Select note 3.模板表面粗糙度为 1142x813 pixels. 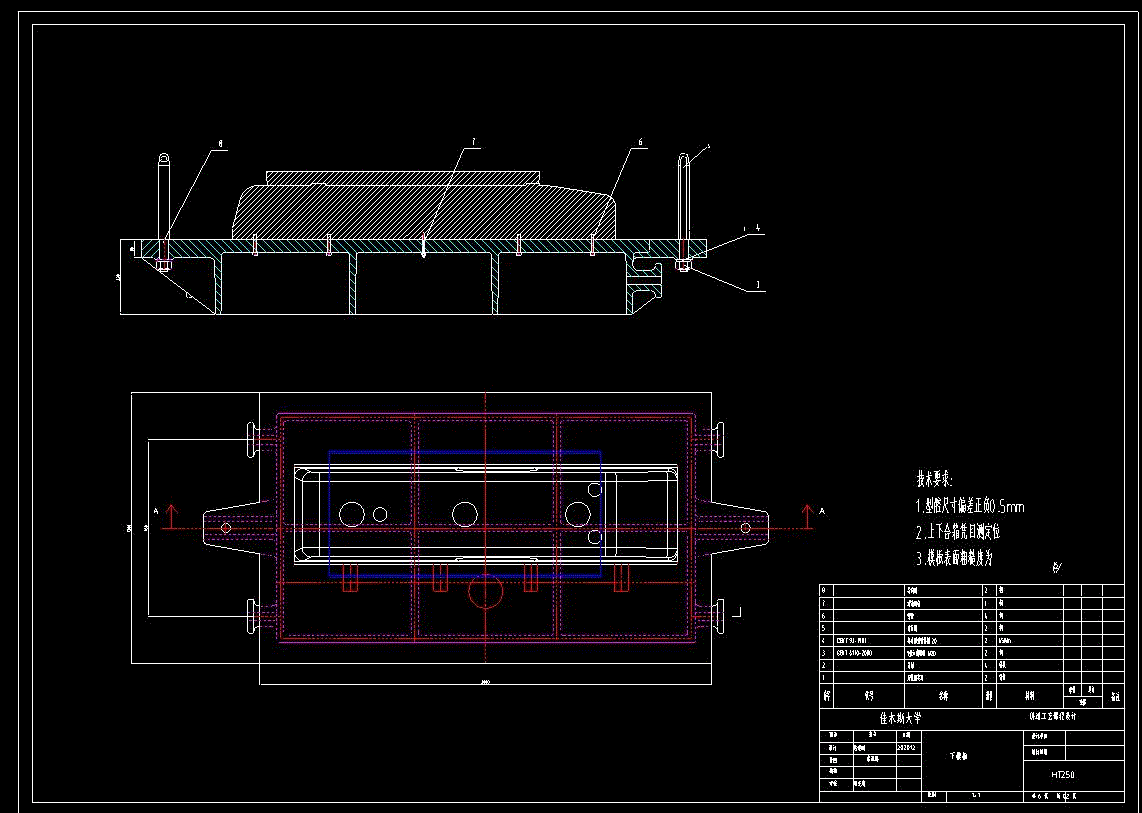pyautogui.click(x=954, y=558)
